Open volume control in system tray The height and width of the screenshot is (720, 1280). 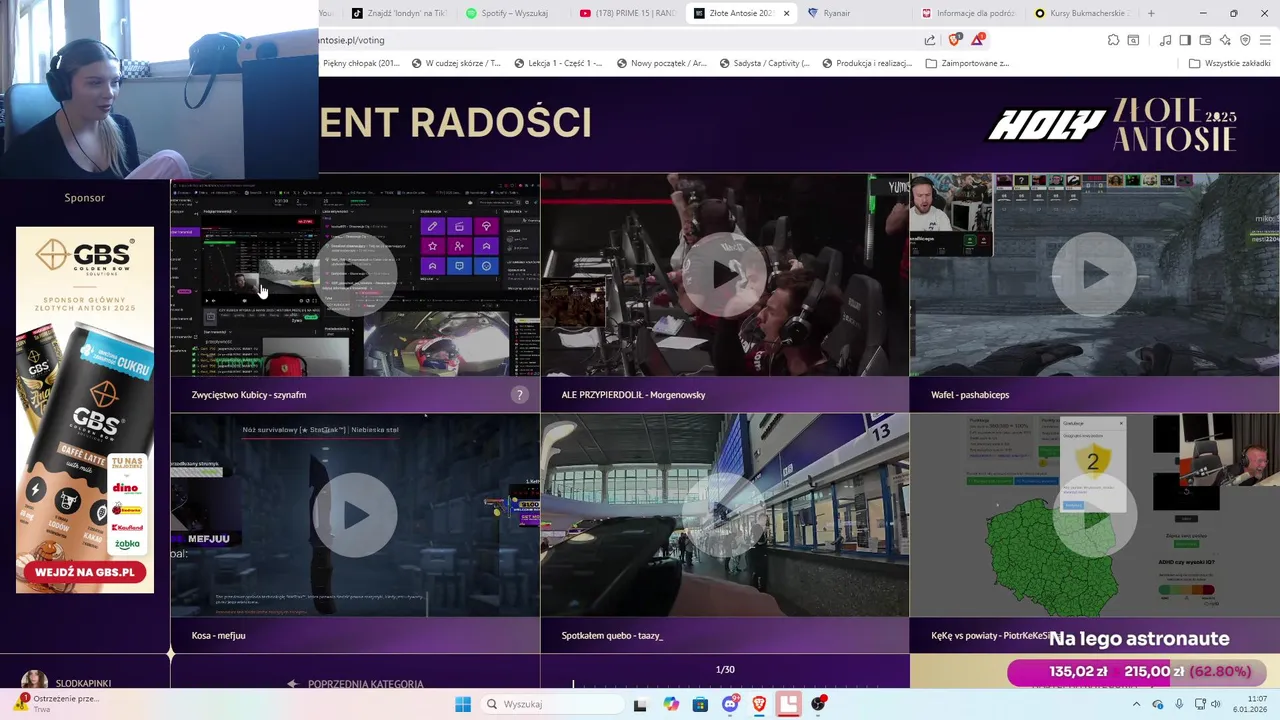pyautogui.click(x=1216, y=704)
